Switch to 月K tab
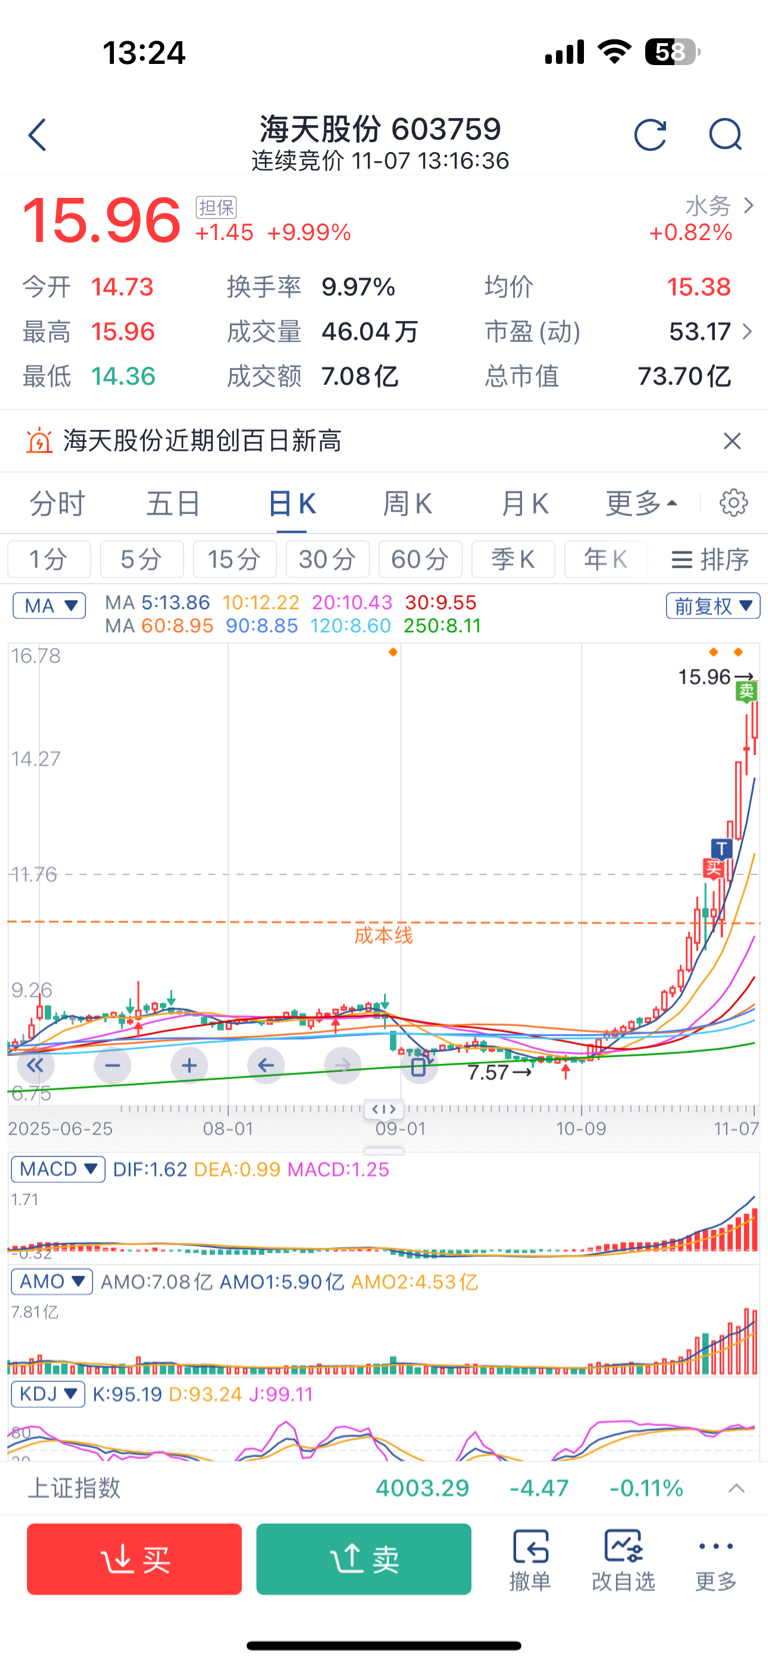 pyautogui.click(x=525, y=503)
